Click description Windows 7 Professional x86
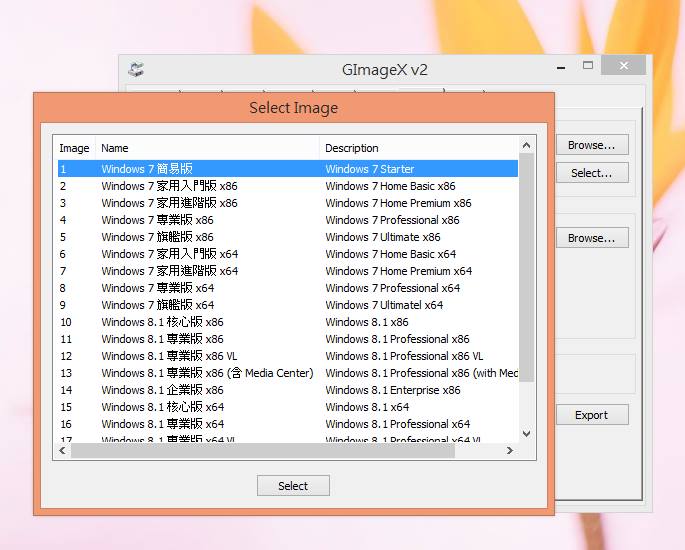Image resolution: width=685 pixels, height=550 pixels. [392, 220]
